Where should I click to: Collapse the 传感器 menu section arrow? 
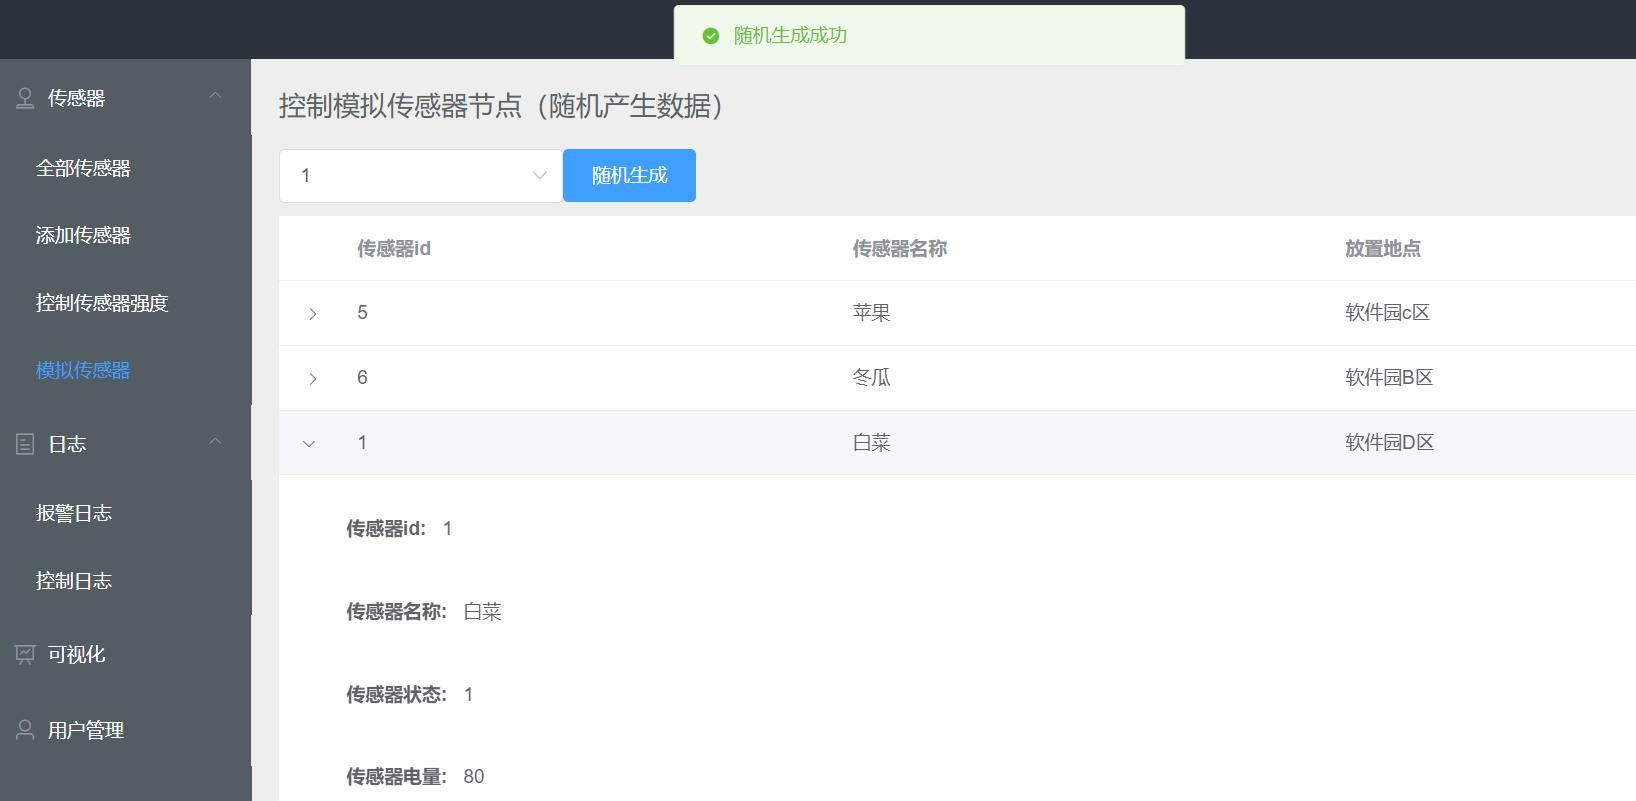tap(215, 96)
